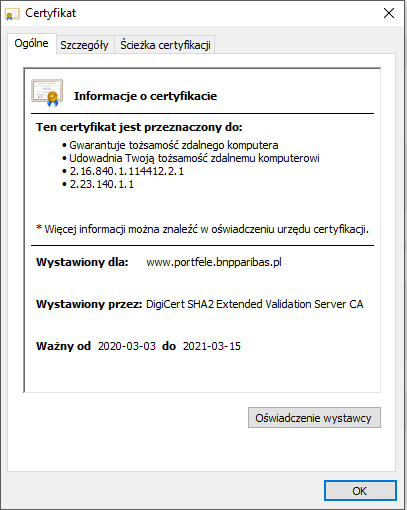This screenshot has height=510, width=407.
Task: Click the Oświadczenie wystawcy button
Action: pyautogui.click(x=314, y=418)
